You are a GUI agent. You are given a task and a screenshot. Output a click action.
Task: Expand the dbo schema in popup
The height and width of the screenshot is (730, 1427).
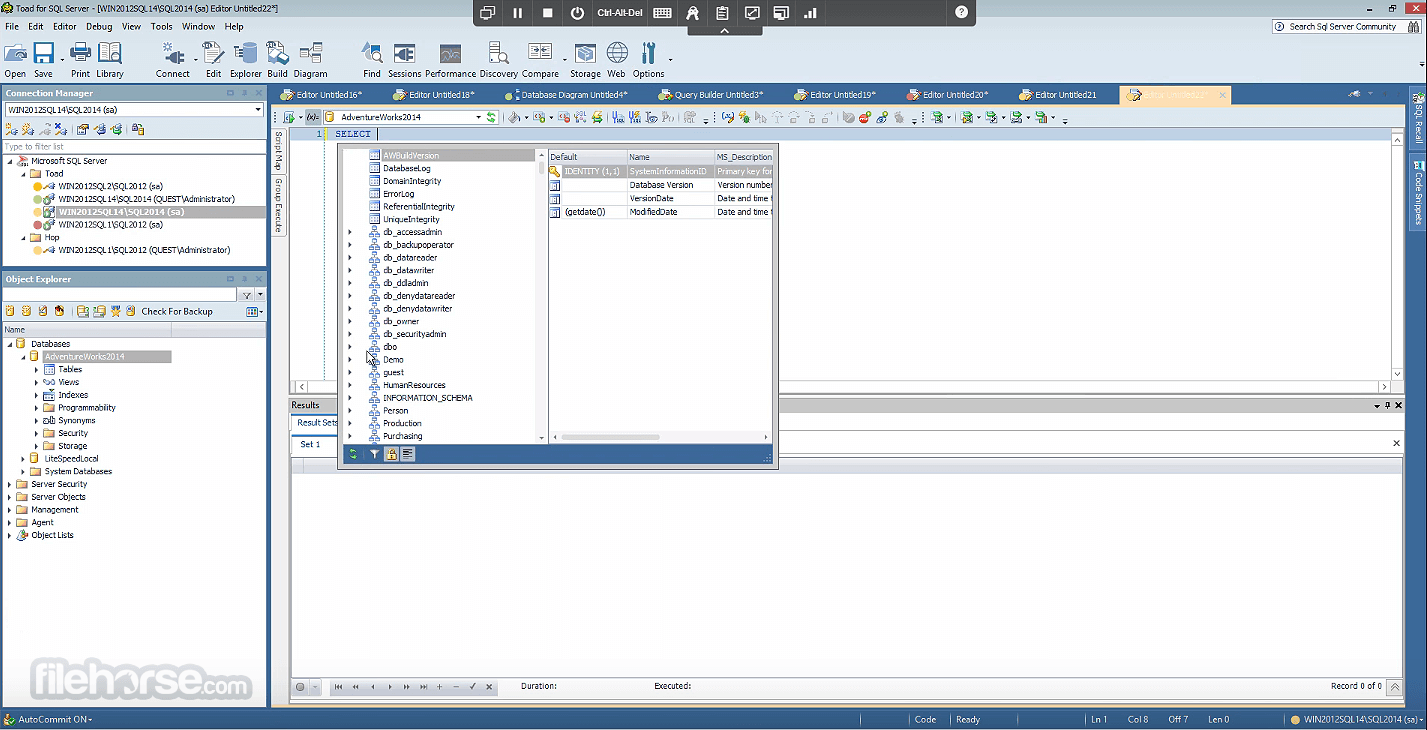(349, 347)
